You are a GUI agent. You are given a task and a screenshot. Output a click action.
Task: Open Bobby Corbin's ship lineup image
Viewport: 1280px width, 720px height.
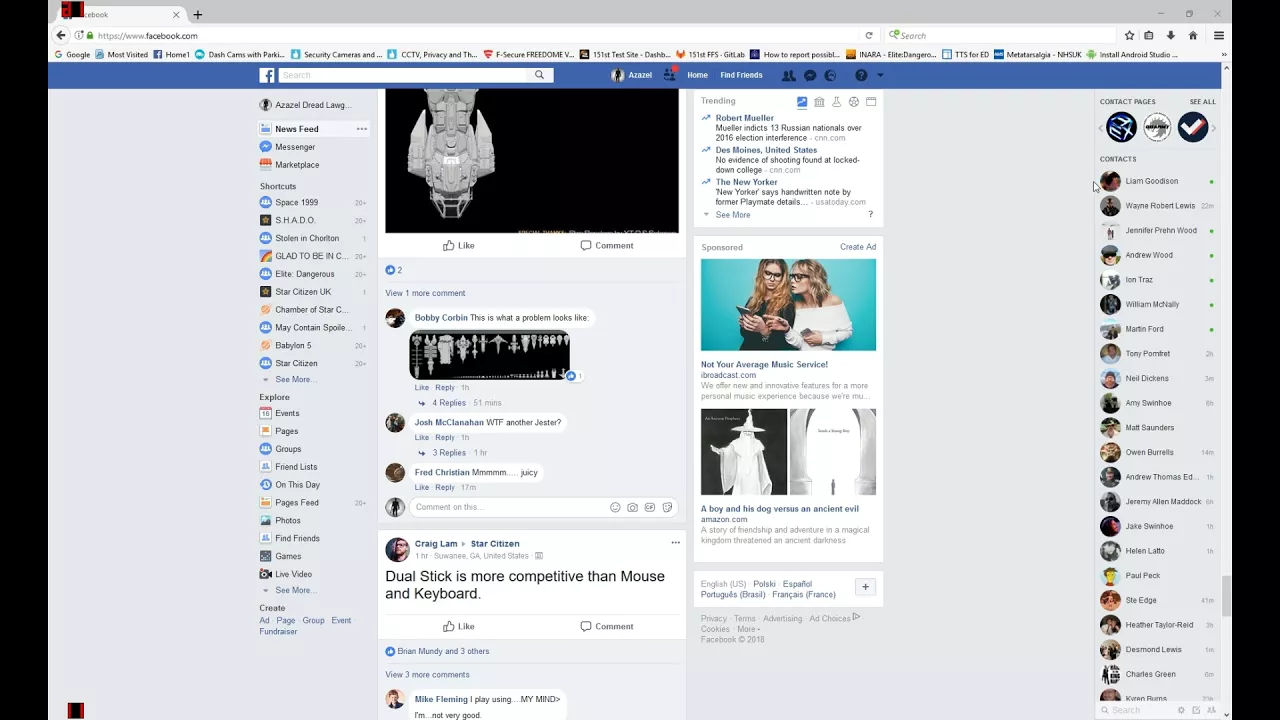point(489,355)
